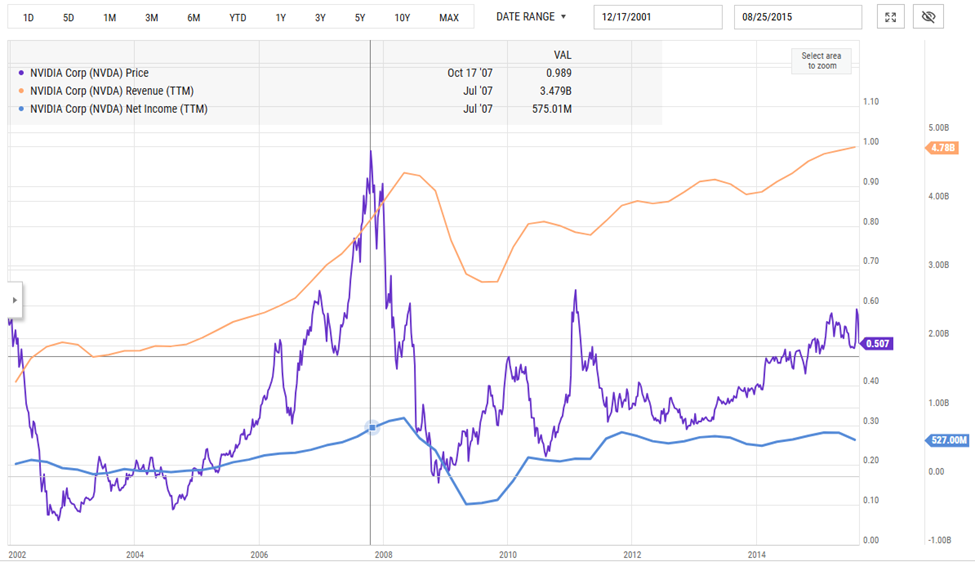Click the start date field 12/17/2001

coord(657,17)
